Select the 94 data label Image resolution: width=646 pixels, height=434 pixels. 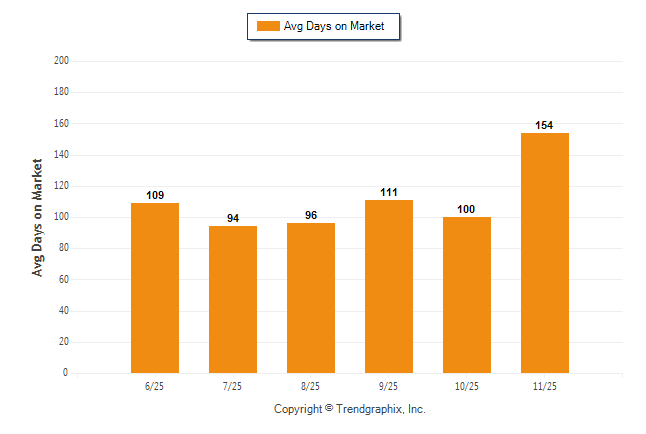click(233, 219)
